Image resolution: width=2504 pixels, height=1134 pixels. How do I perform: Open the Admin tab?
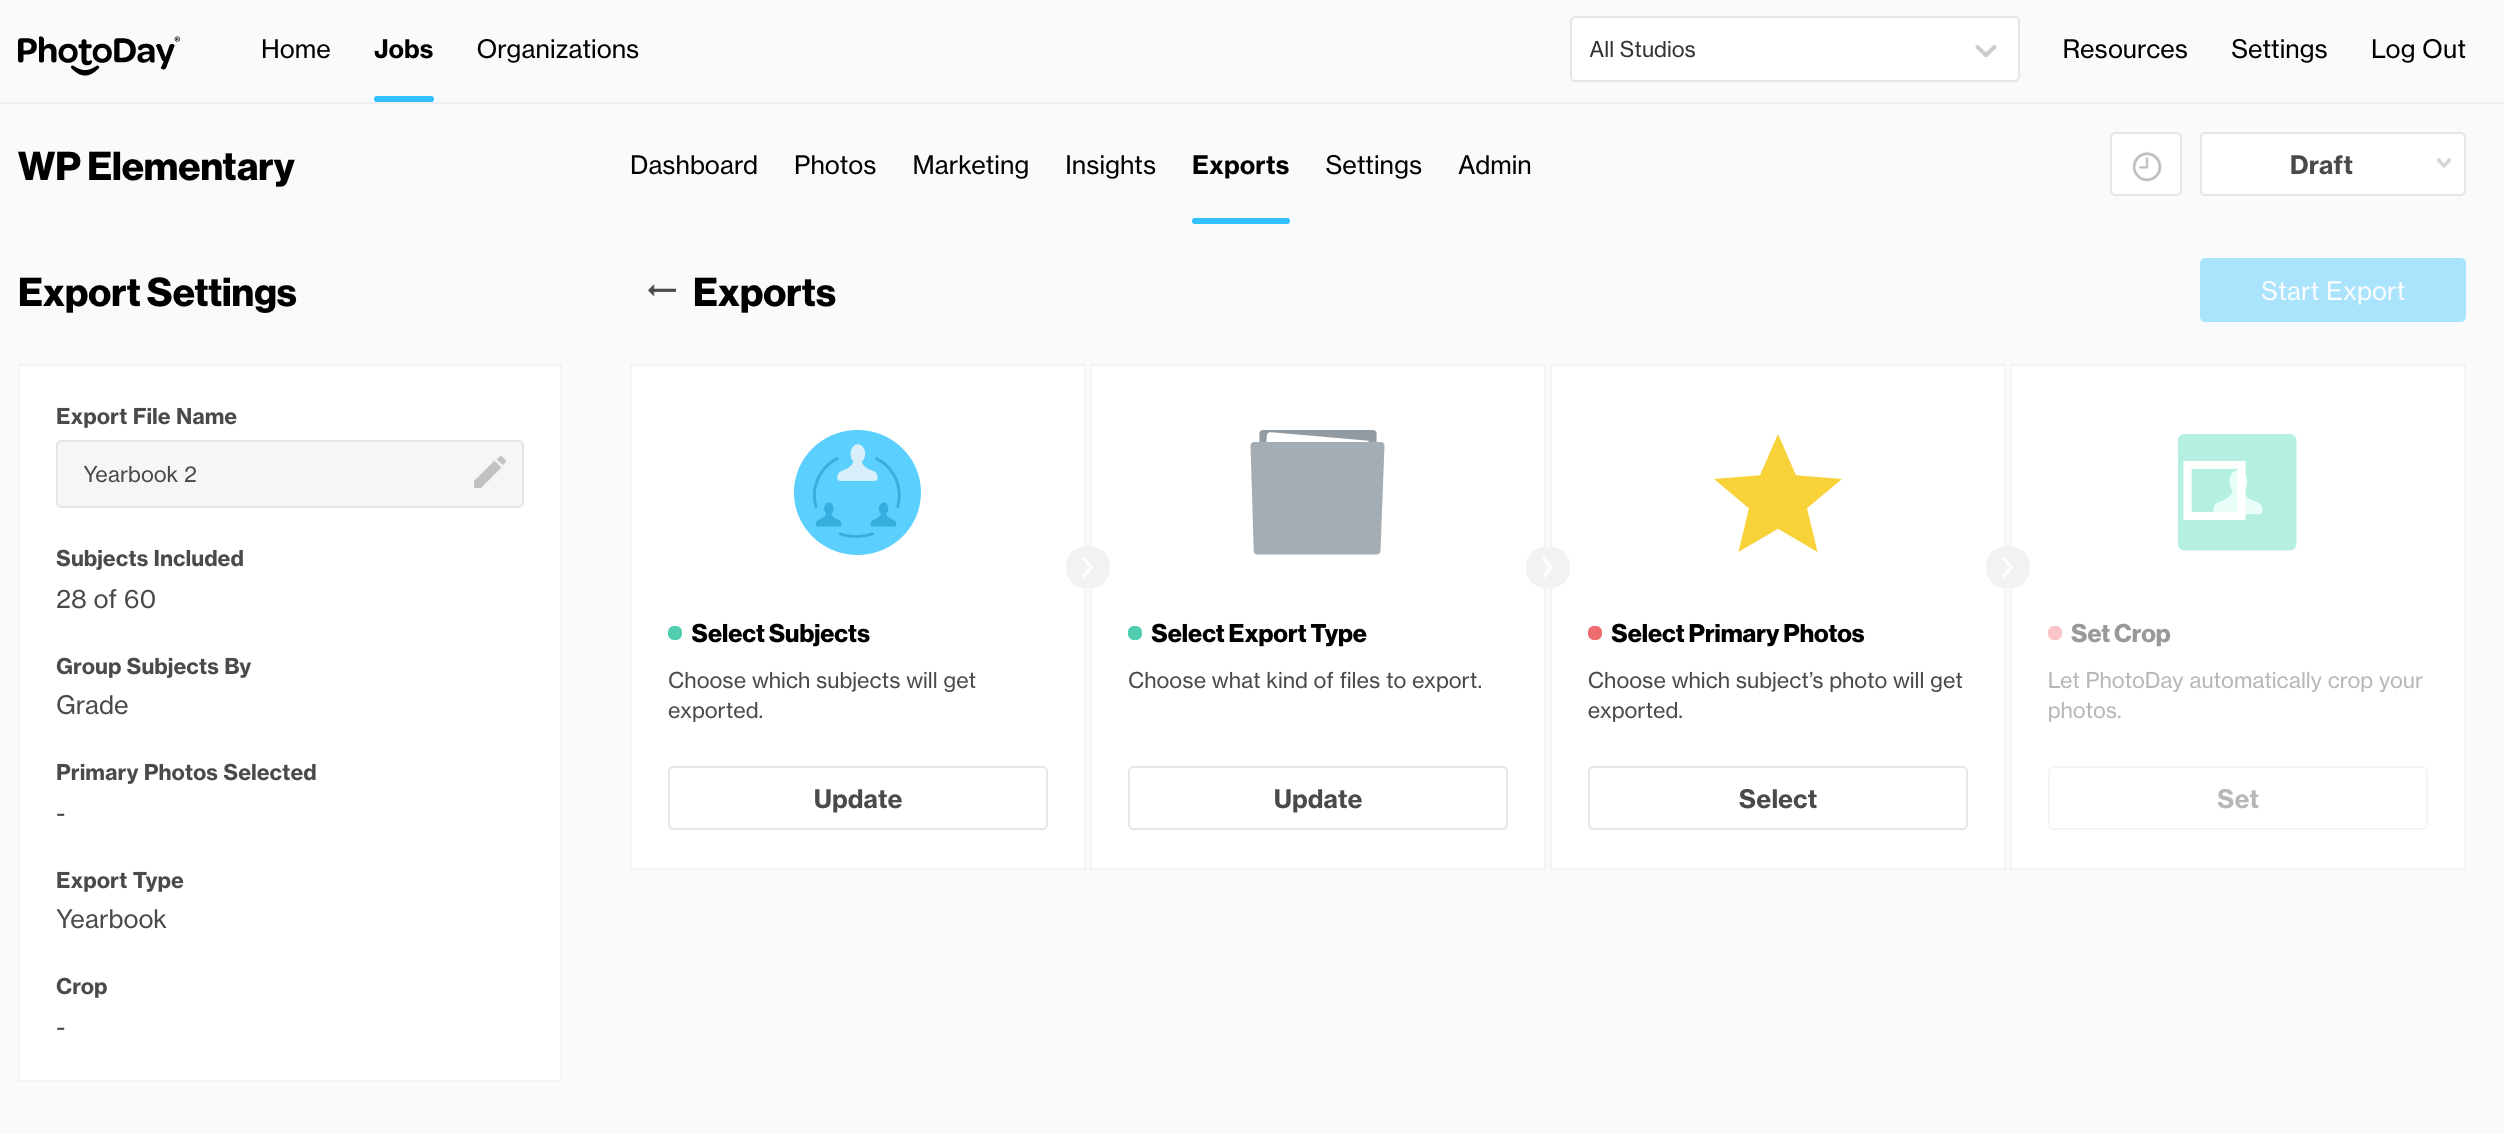coord(1494,165)
